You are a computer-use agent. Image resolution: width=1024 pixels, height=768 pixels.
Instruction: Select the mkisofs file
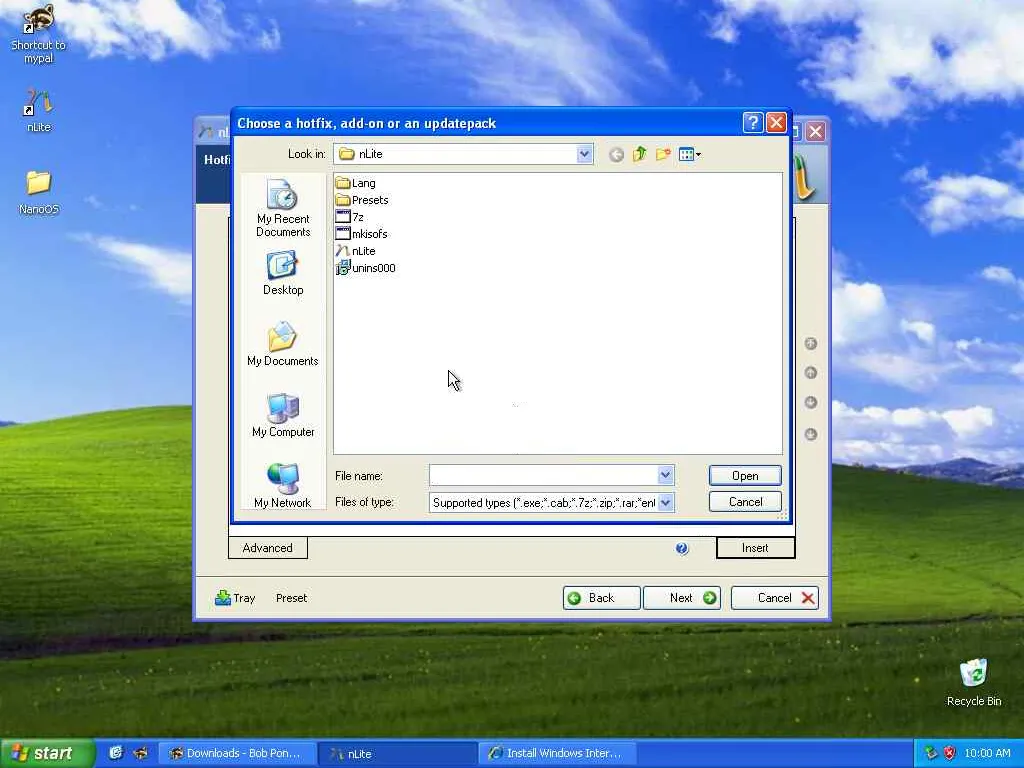click(362, 234)
